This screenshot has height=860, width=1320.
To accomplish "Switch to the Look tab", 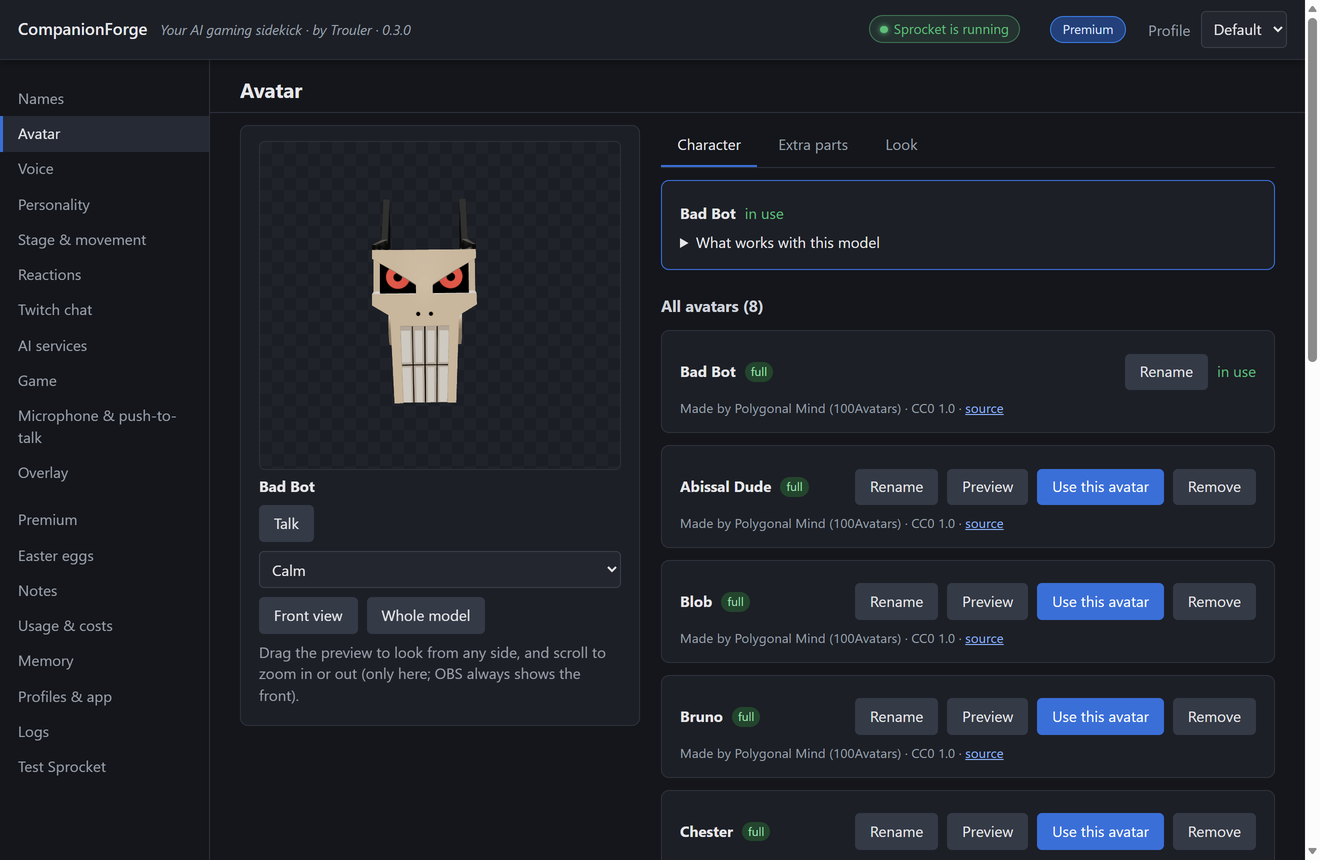I will 901,145.
